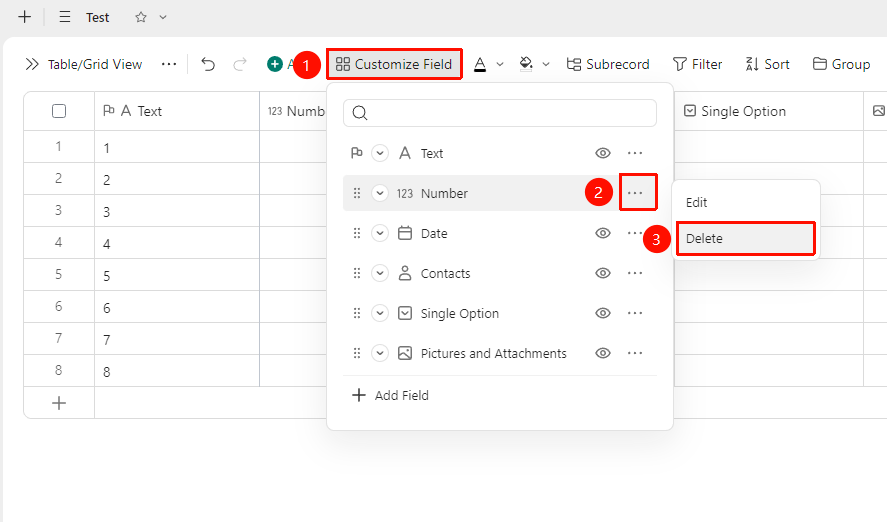Expand the Number field type chevron
Screen dimensions: 887x522
(x=380, y=193)
